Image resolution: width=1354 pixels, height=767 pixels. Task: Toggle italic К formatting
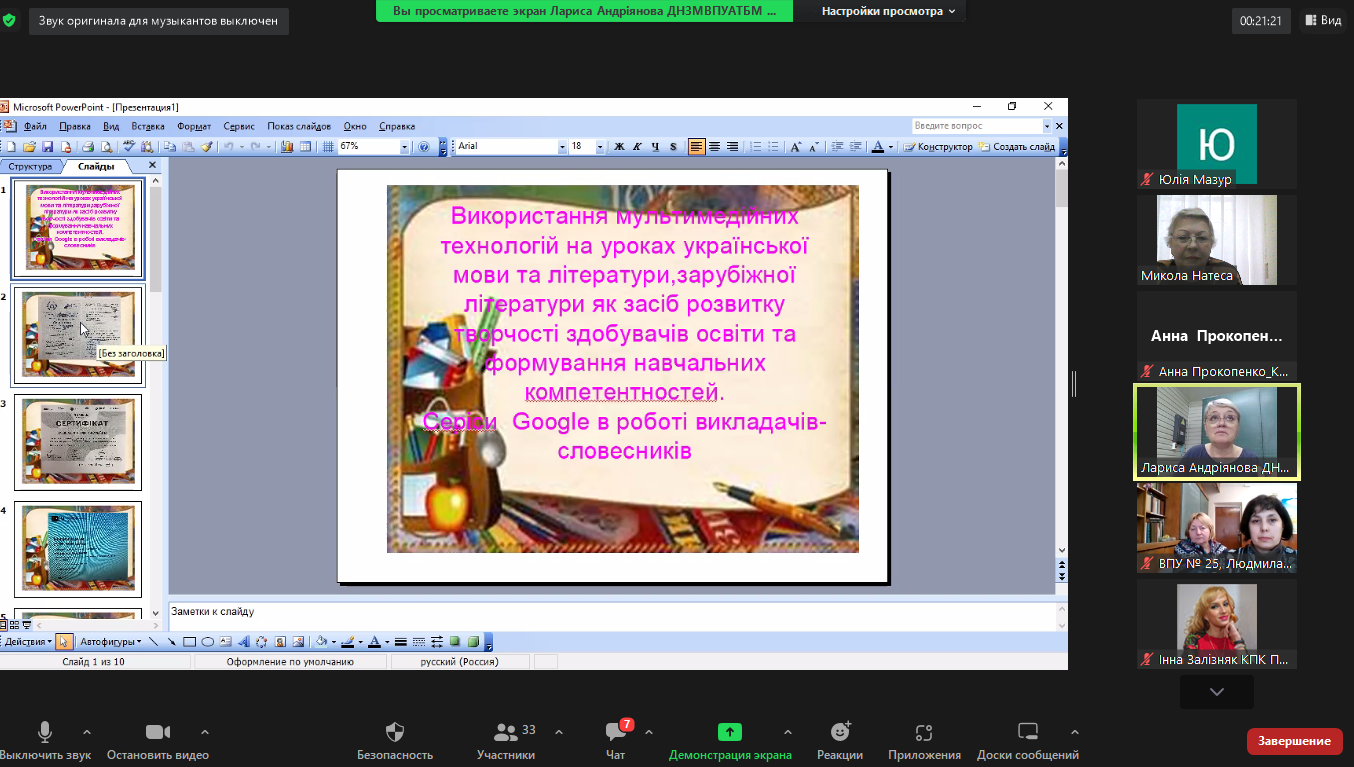(x=637, y=146)
